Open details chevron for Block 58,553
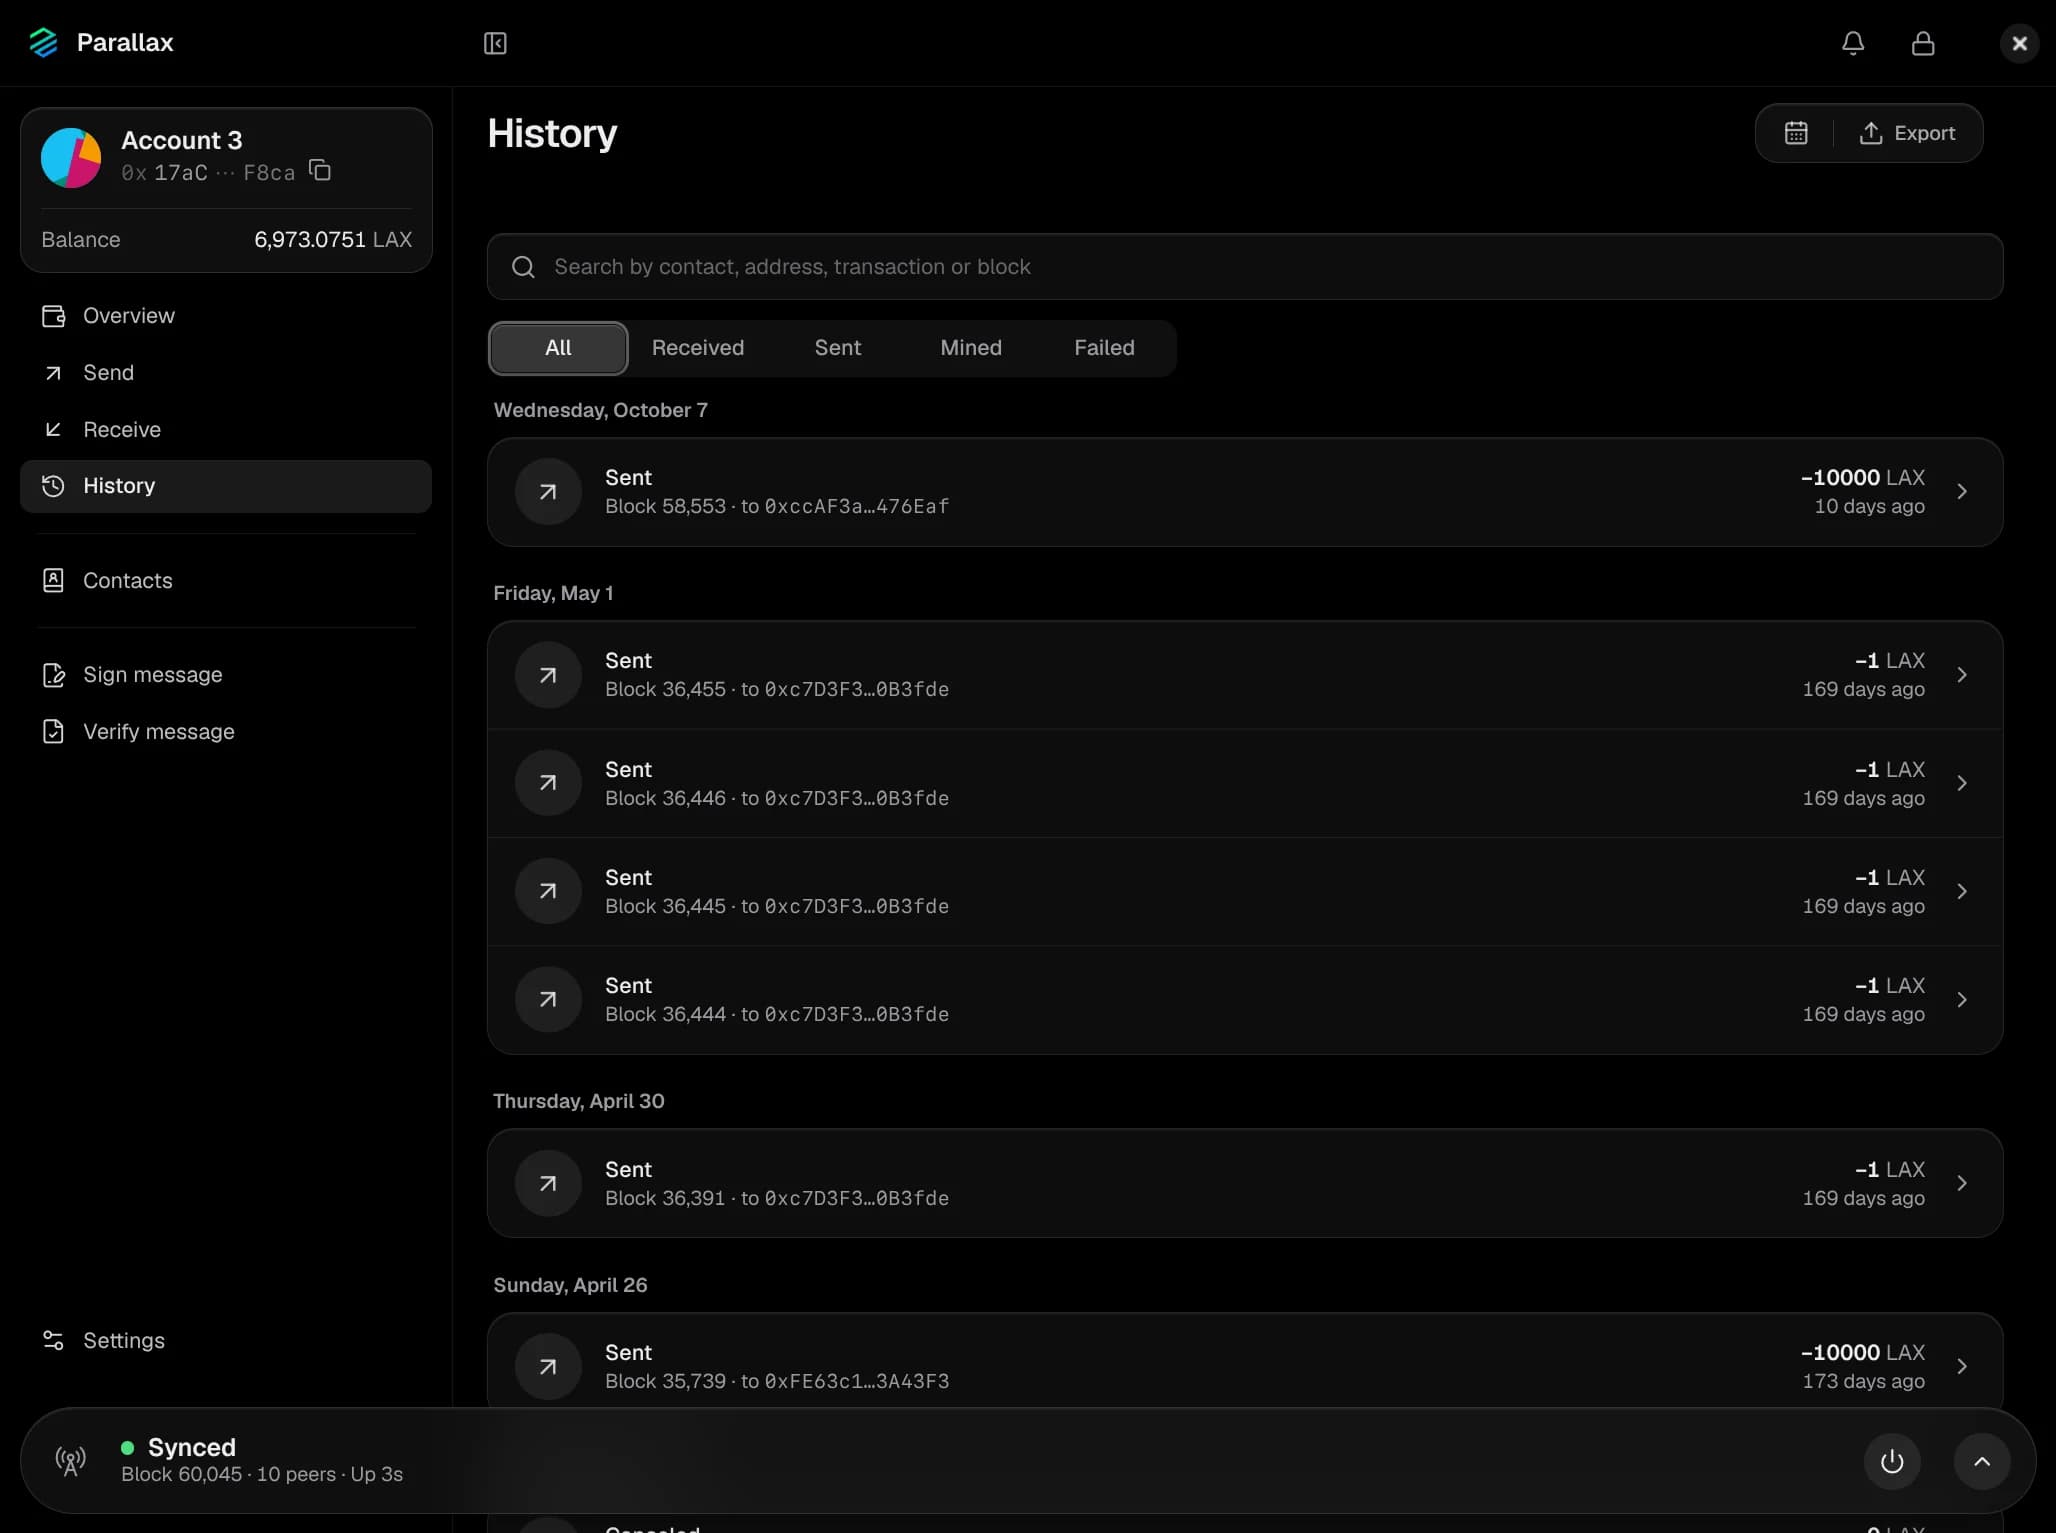This screenshot has width=2056, height=1533. click(x=1962, y=492)
